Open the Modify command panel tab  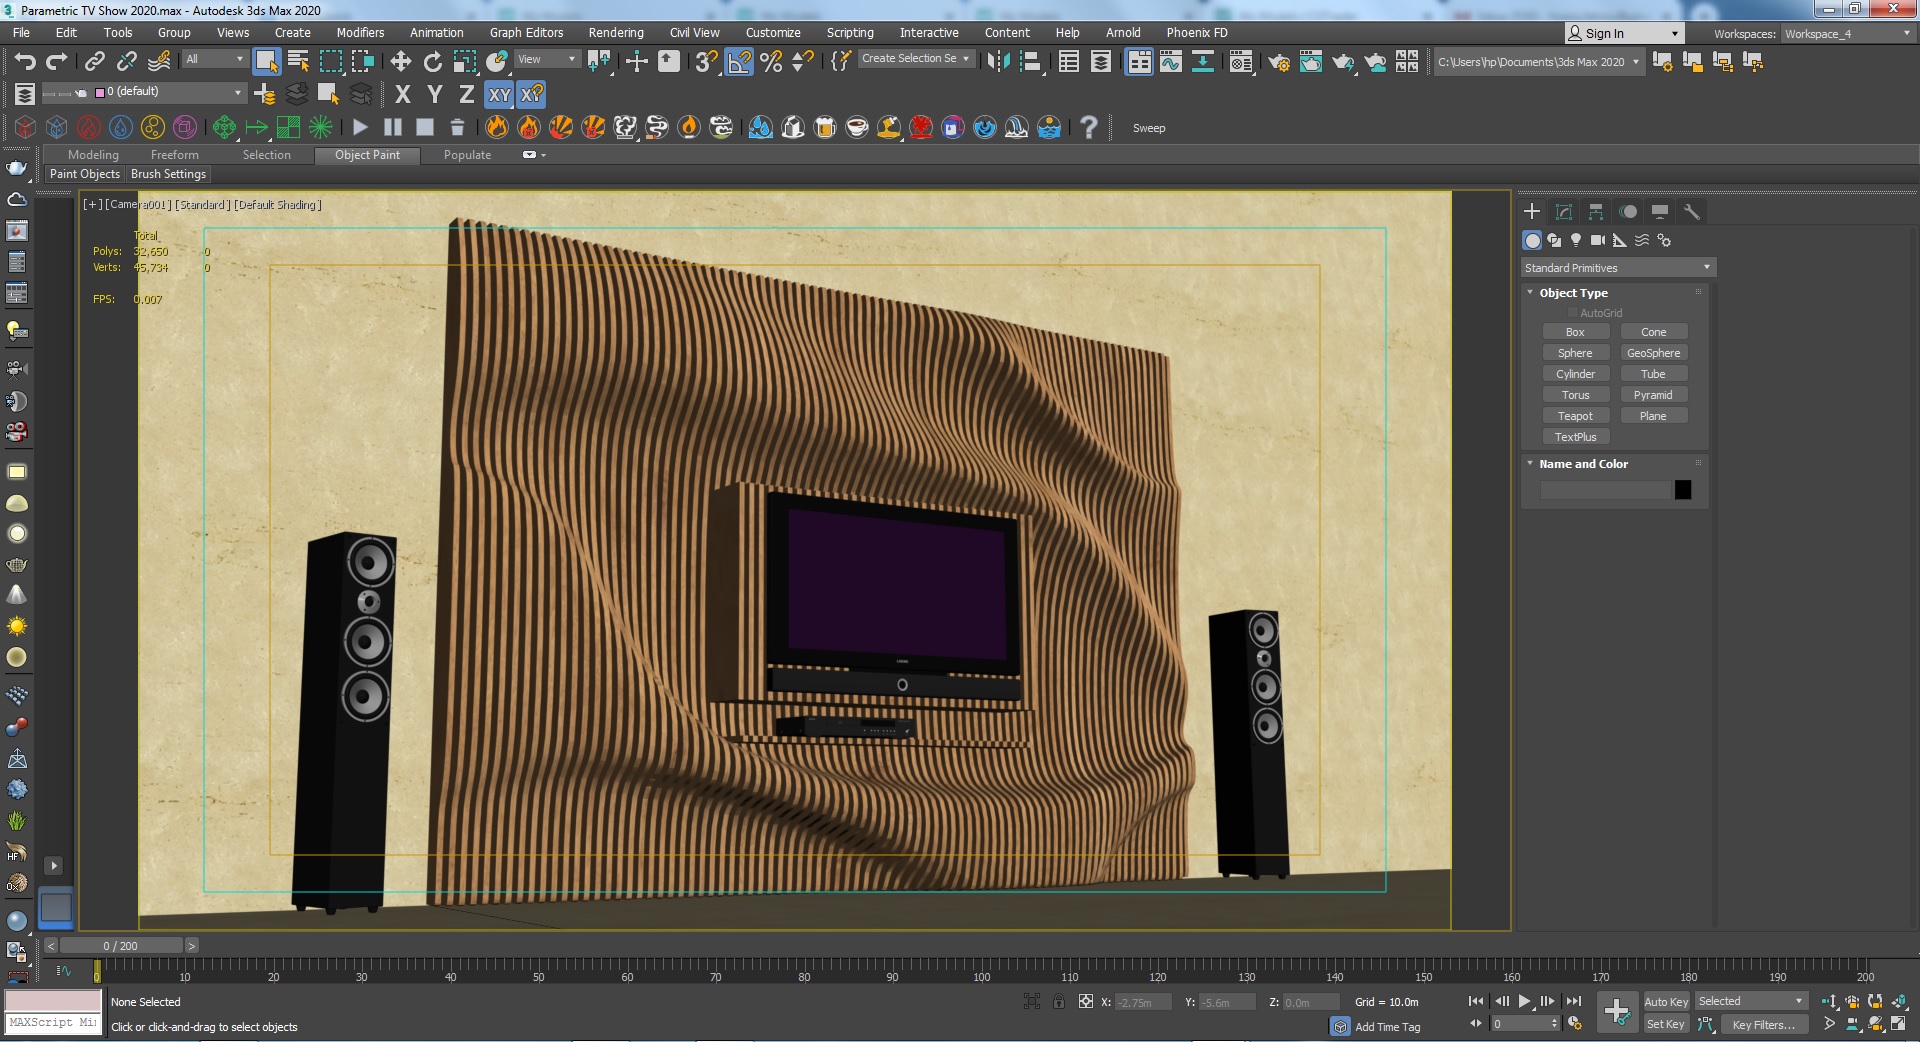(x=1564, y=212)
